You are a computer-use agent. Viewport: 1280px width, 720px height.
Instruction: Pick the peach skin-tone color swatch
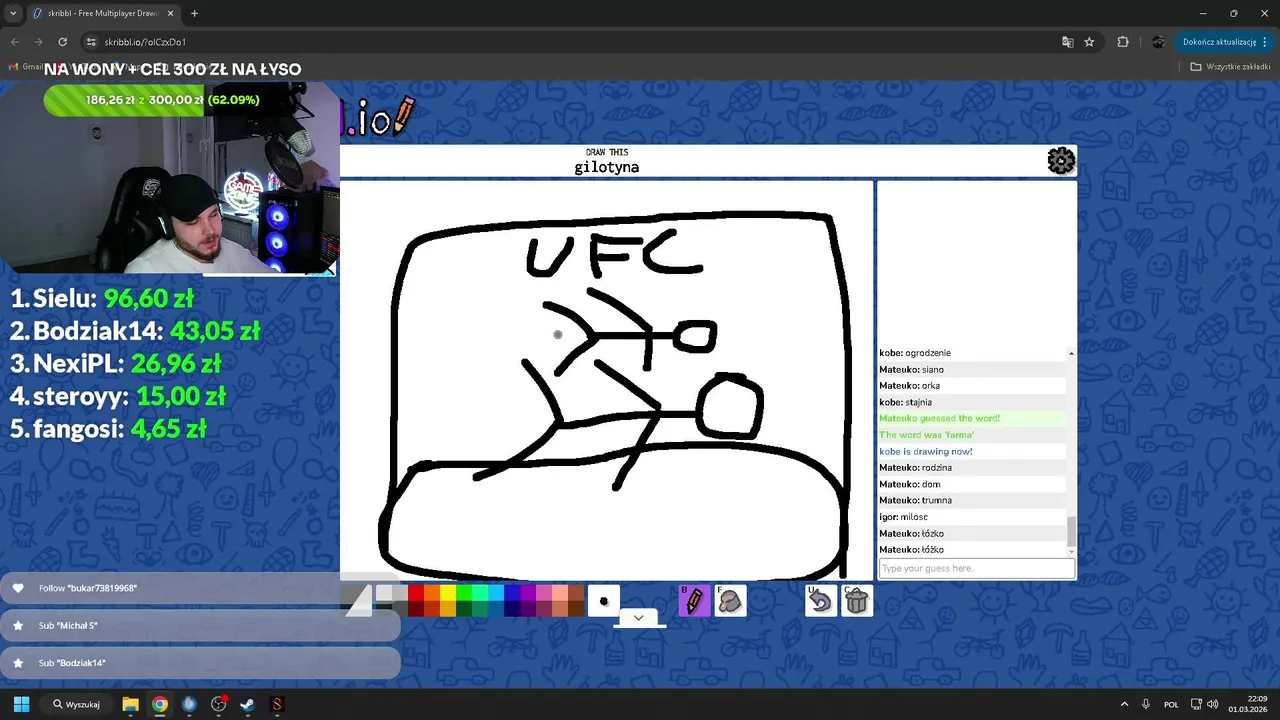[x=560, y=593]
